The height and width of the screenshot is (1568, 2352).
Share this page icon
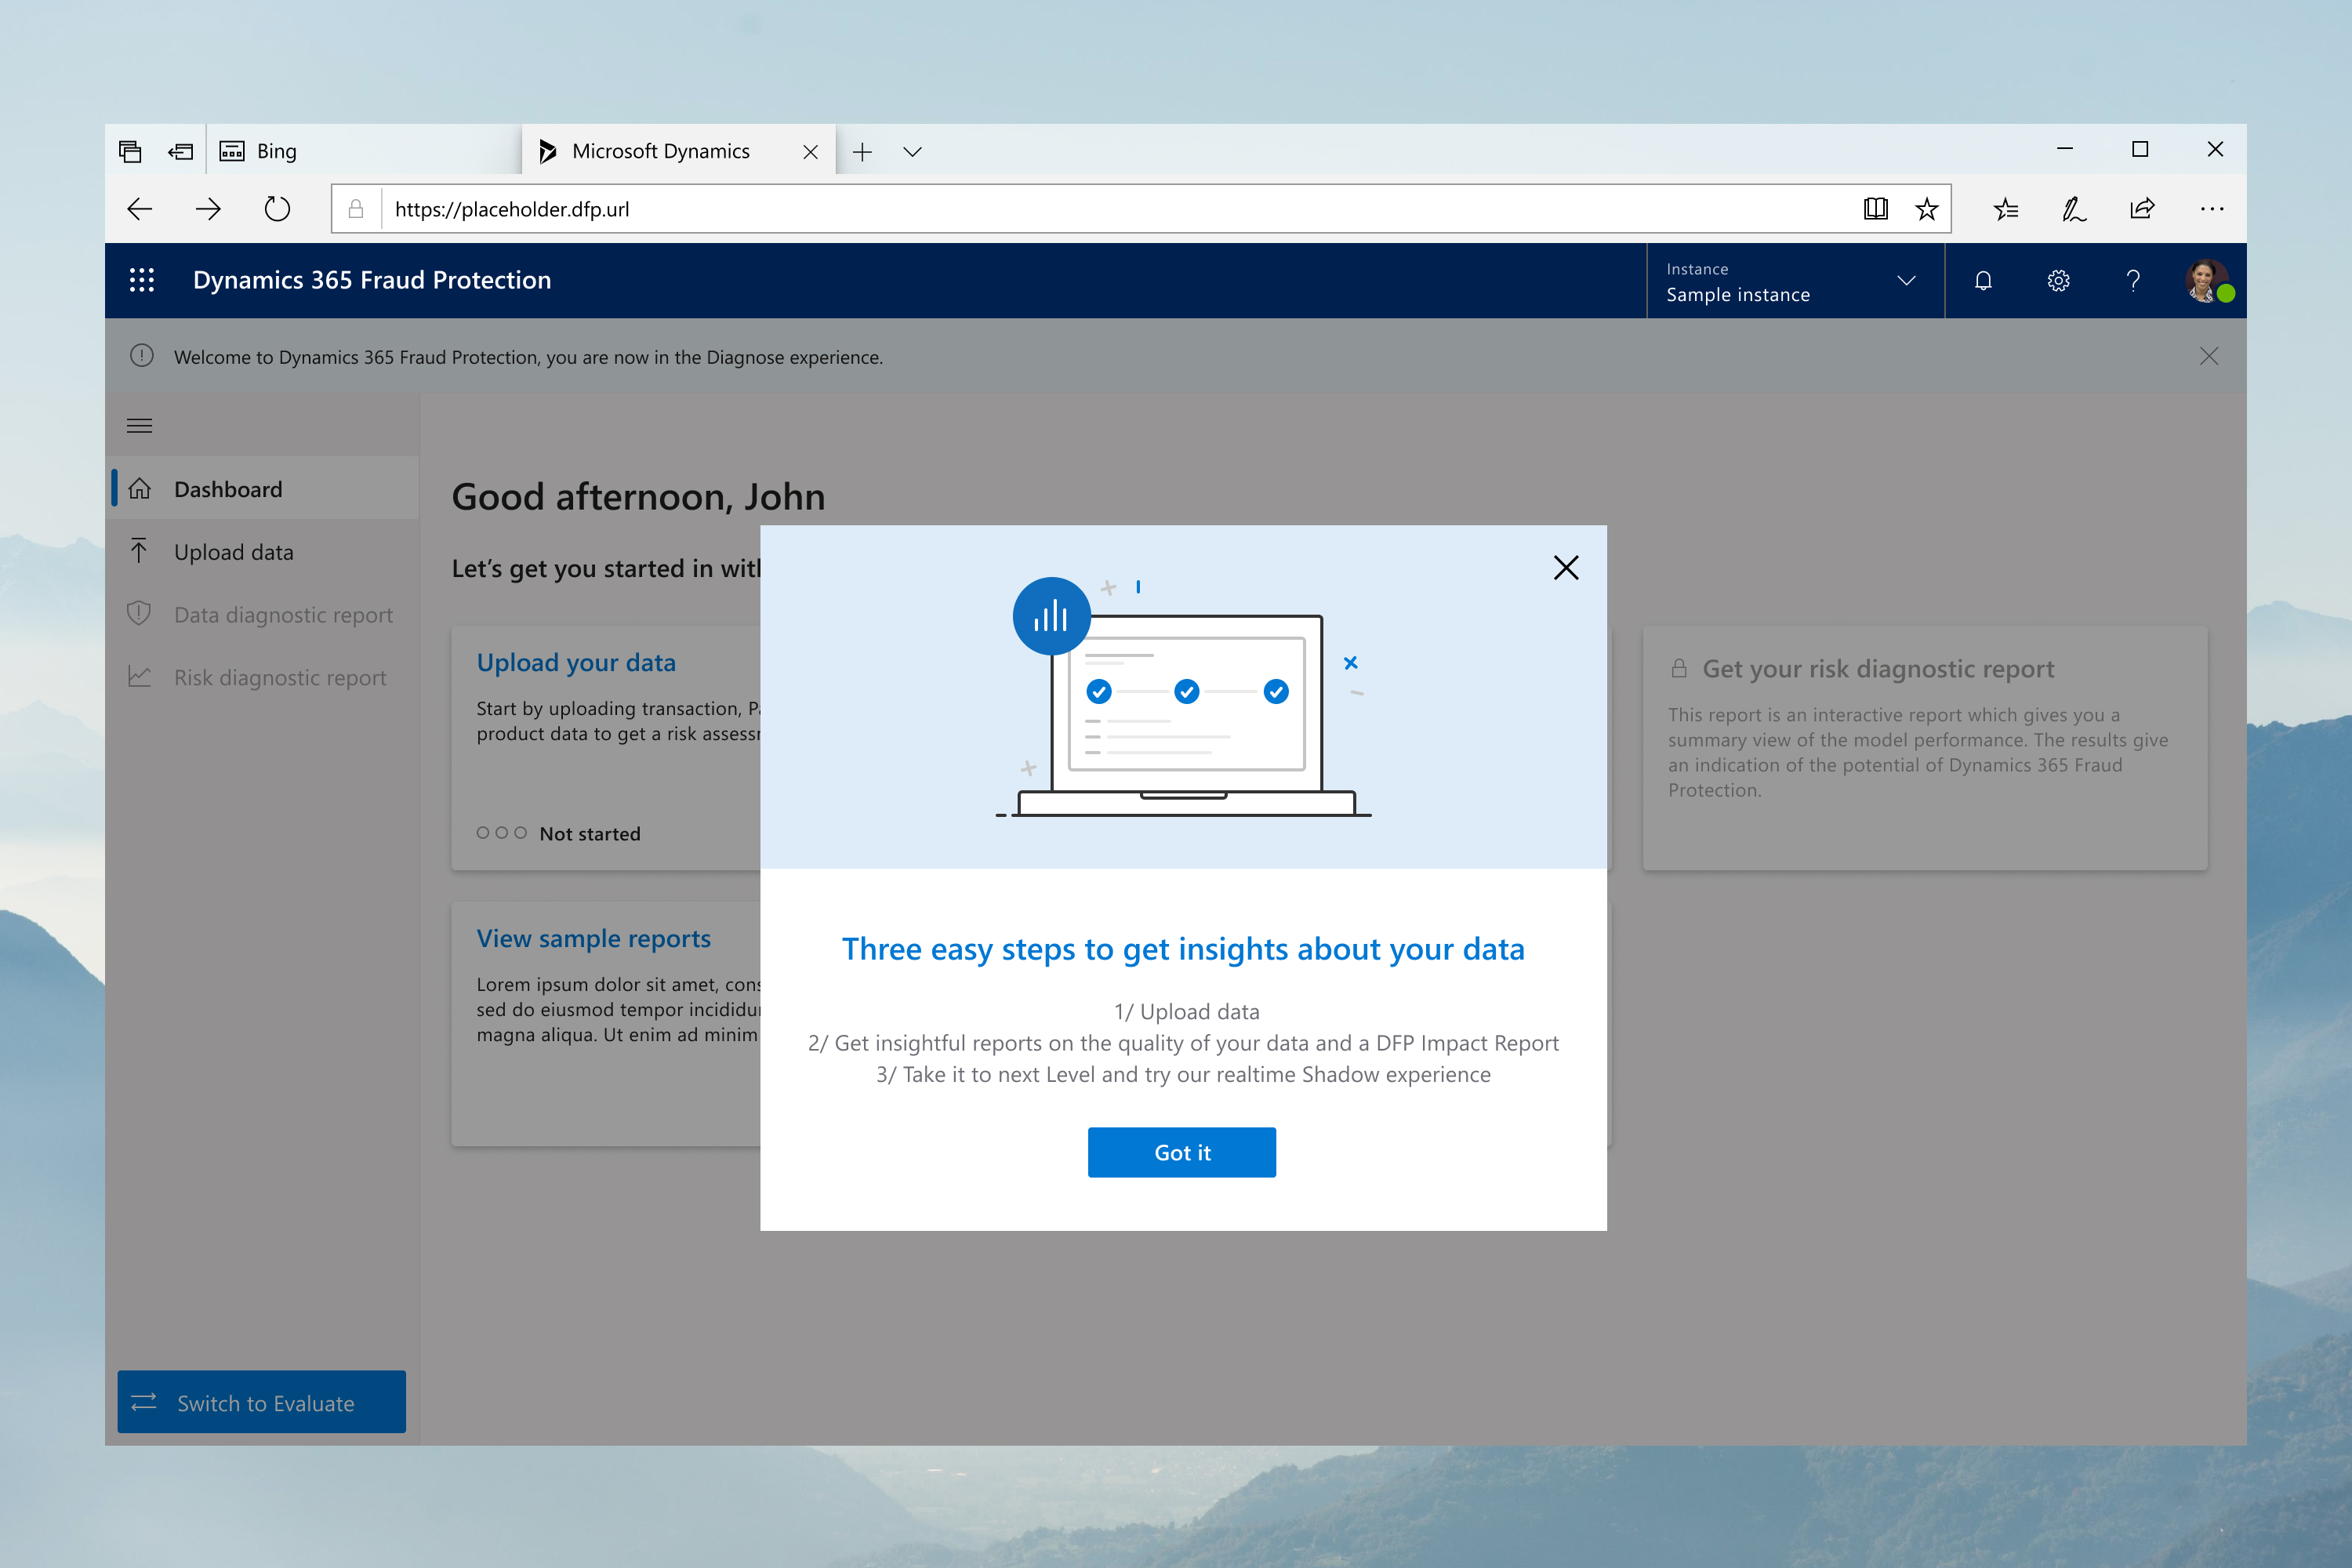(x=2142, y=209)
